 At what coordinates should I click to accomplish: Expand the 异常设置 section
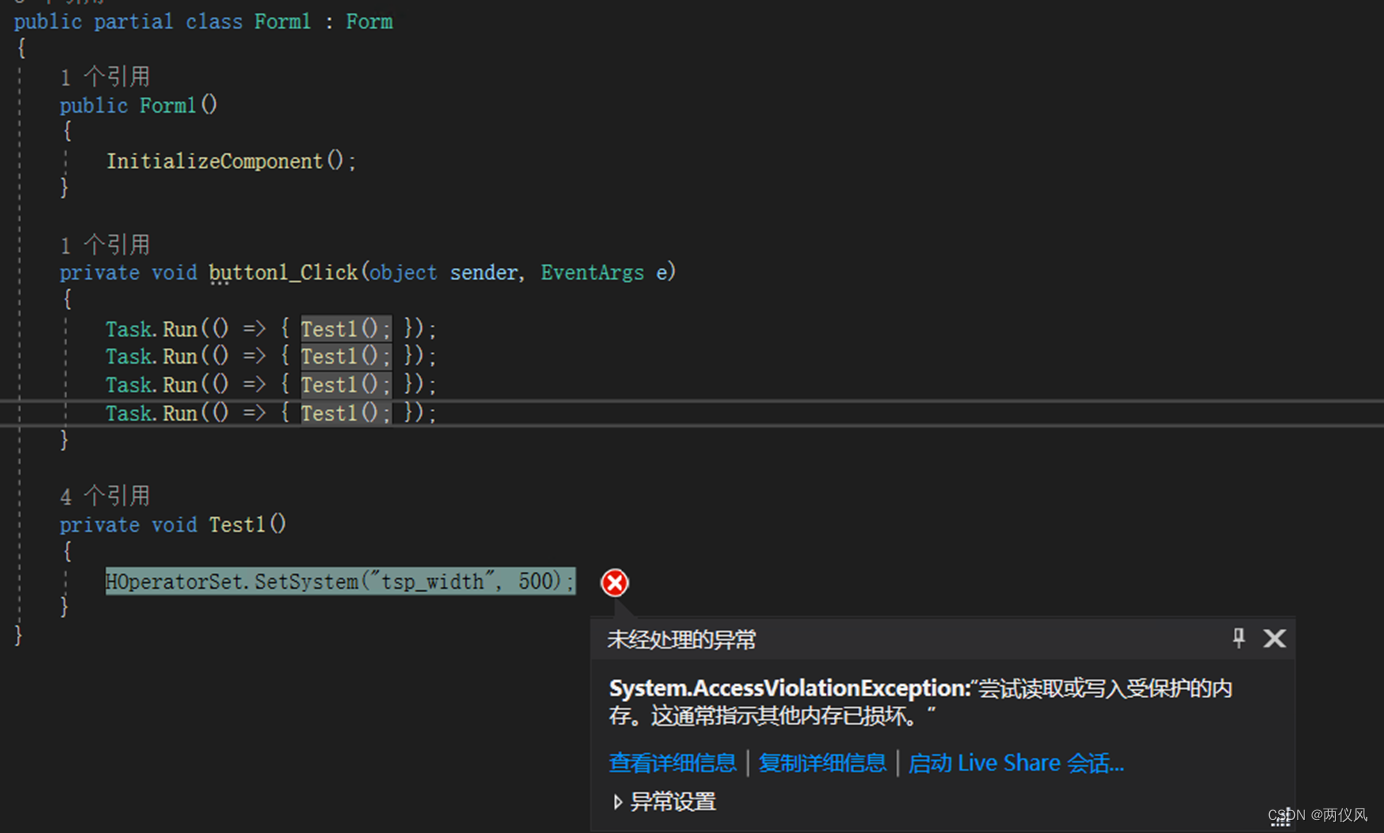pos(665,802)
